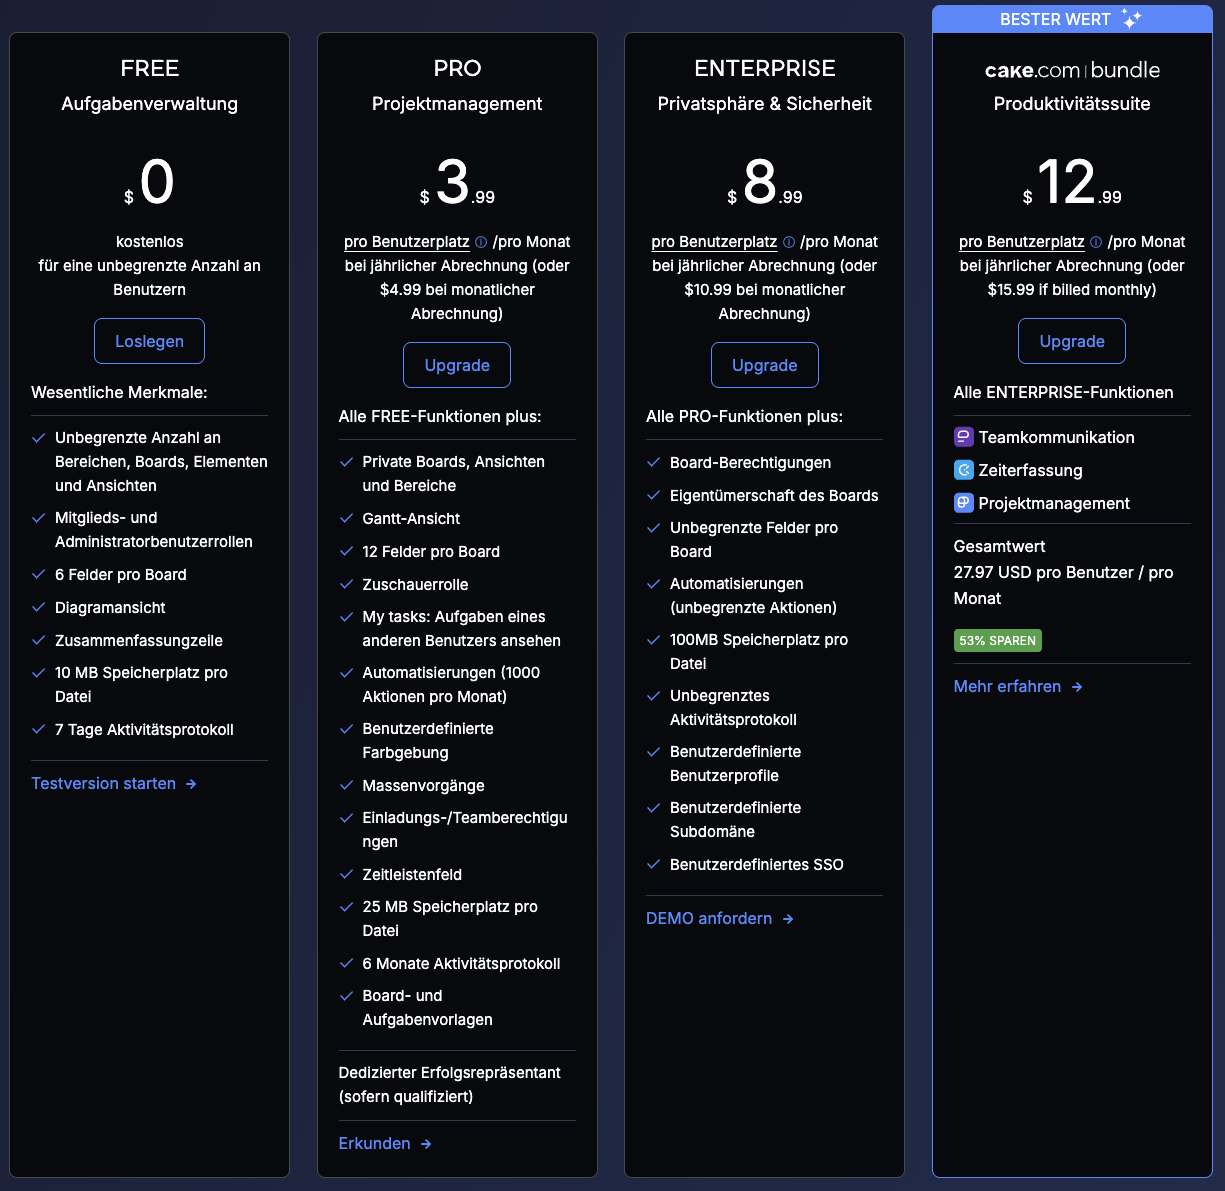
Task: Click the Teamkommunikation app icon
Action: tap(963, 437)
